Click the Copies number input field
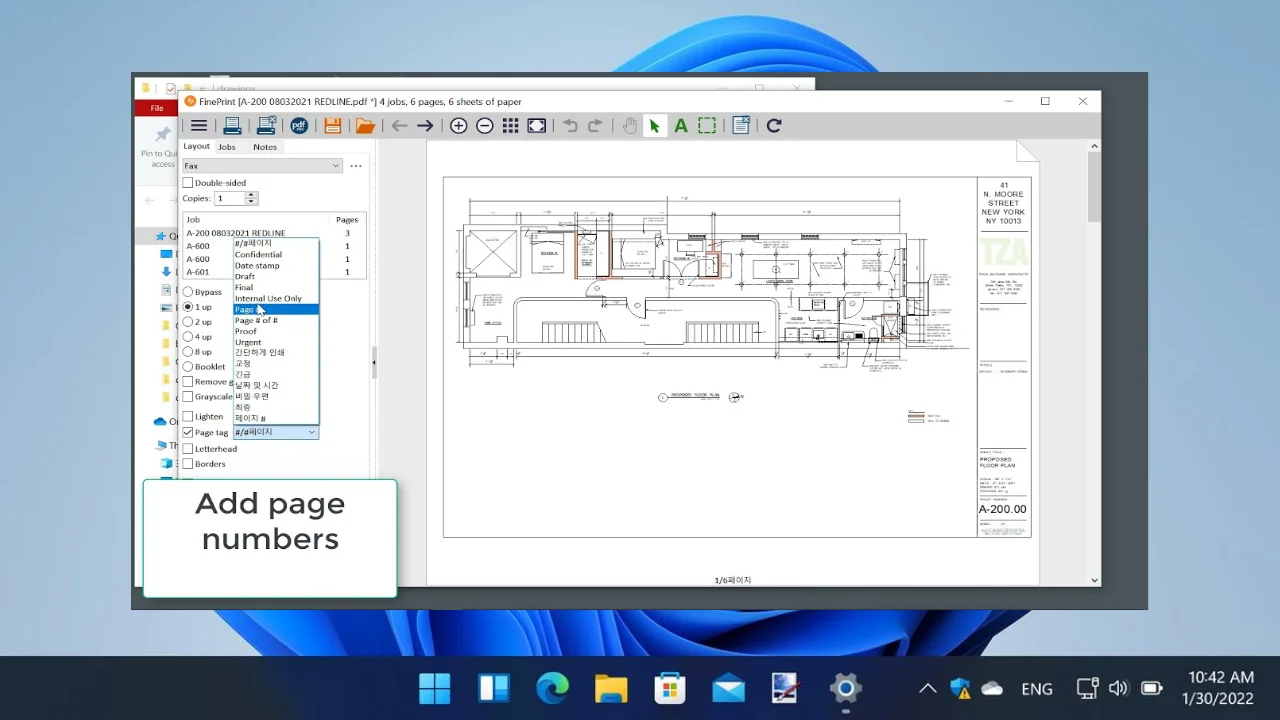 point(230,198)
